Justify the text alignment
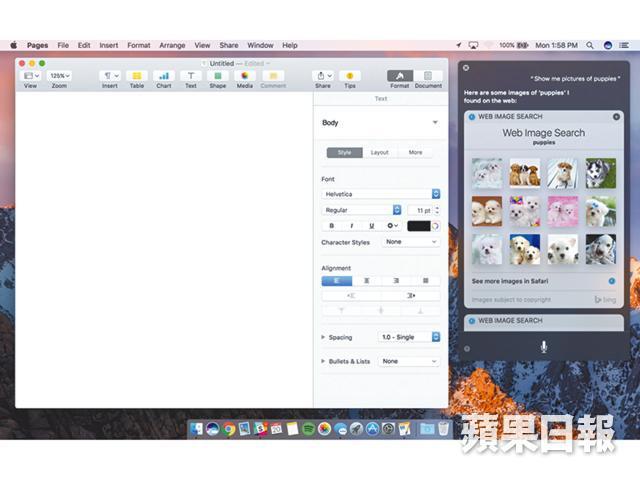Screen dimensions: 640x480 425,281
